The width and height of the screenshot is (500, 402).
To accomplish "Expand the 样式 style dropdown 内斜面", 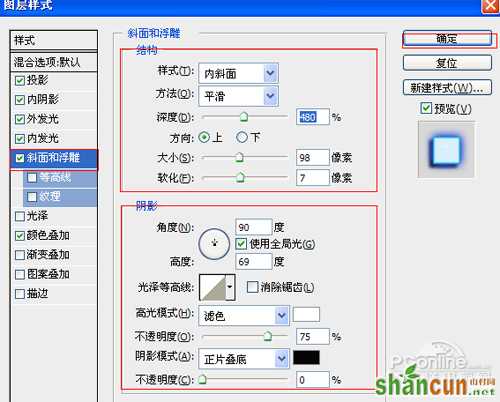I will pos(238,73).
